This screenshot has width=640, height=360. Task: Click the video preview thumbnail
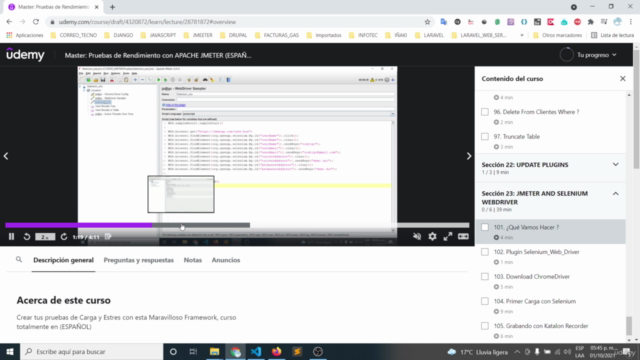click(181, 194)
